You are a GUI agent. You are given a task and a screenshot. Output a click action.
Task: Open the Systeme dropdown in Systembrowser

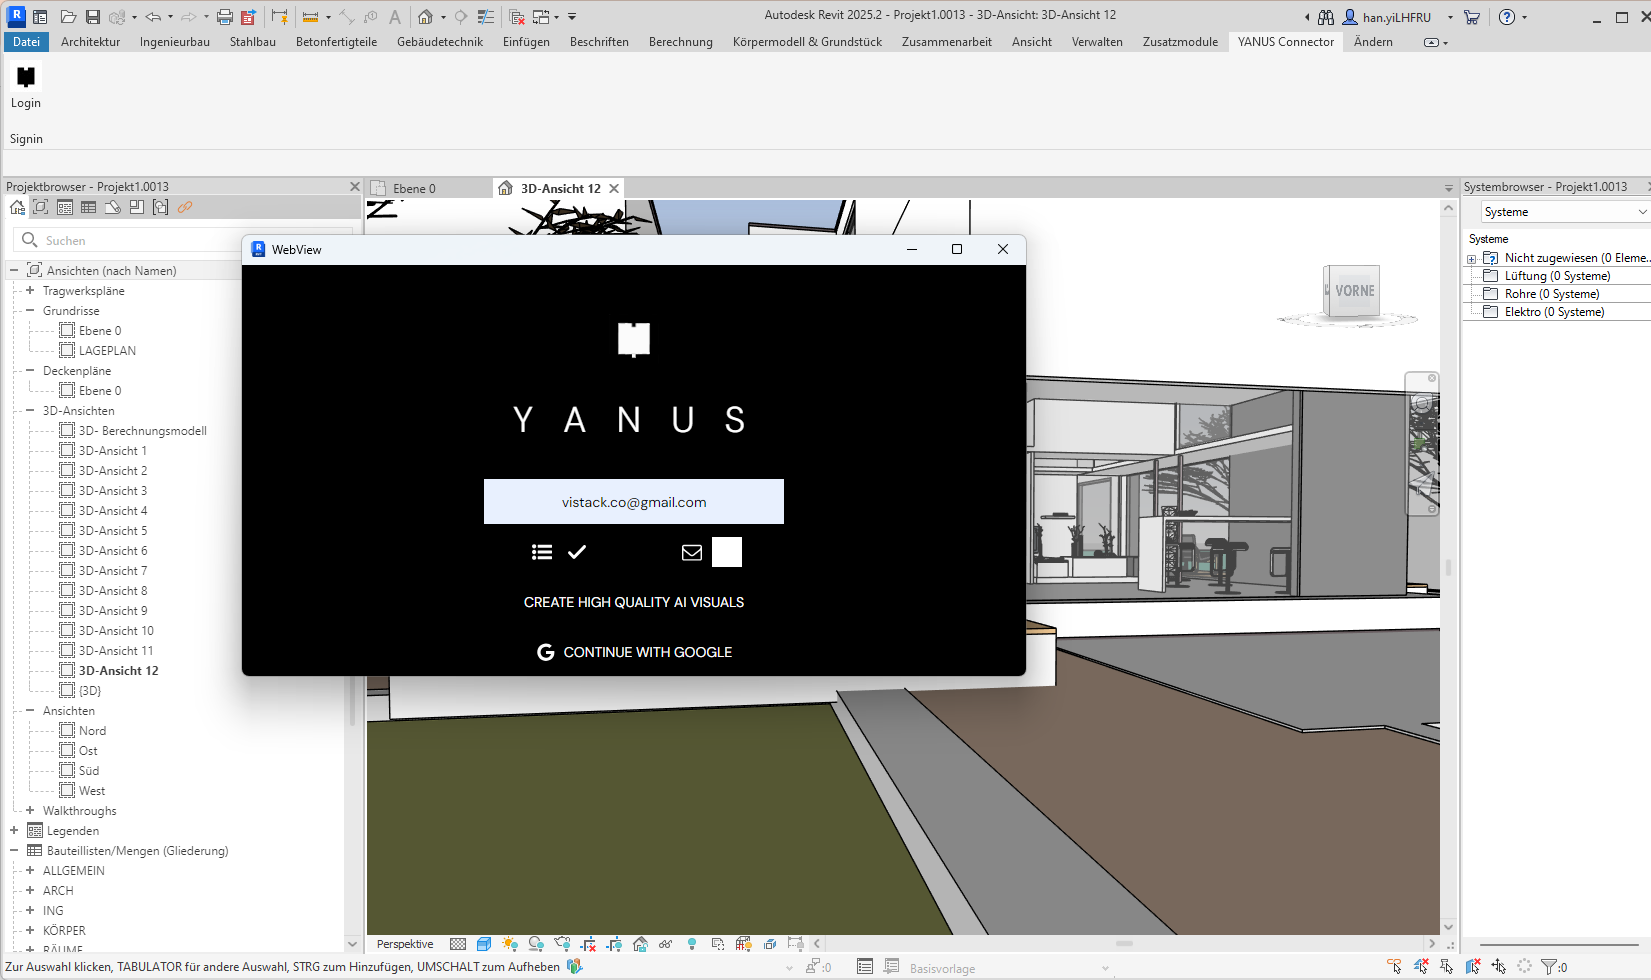[1565, 212]
